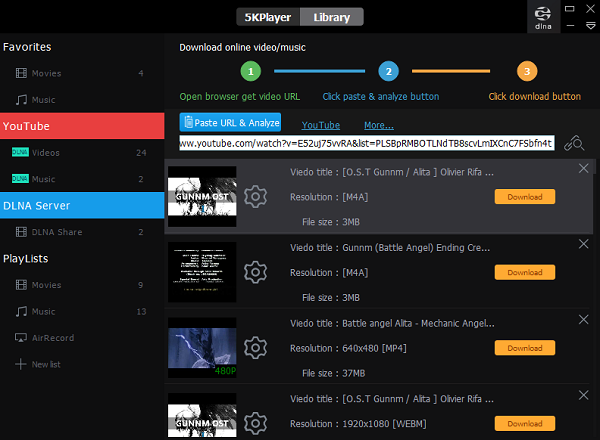Open settings gear for 1920x1080 WEBM item
This screenshot has height=440, width=600.
coord(255,423)
